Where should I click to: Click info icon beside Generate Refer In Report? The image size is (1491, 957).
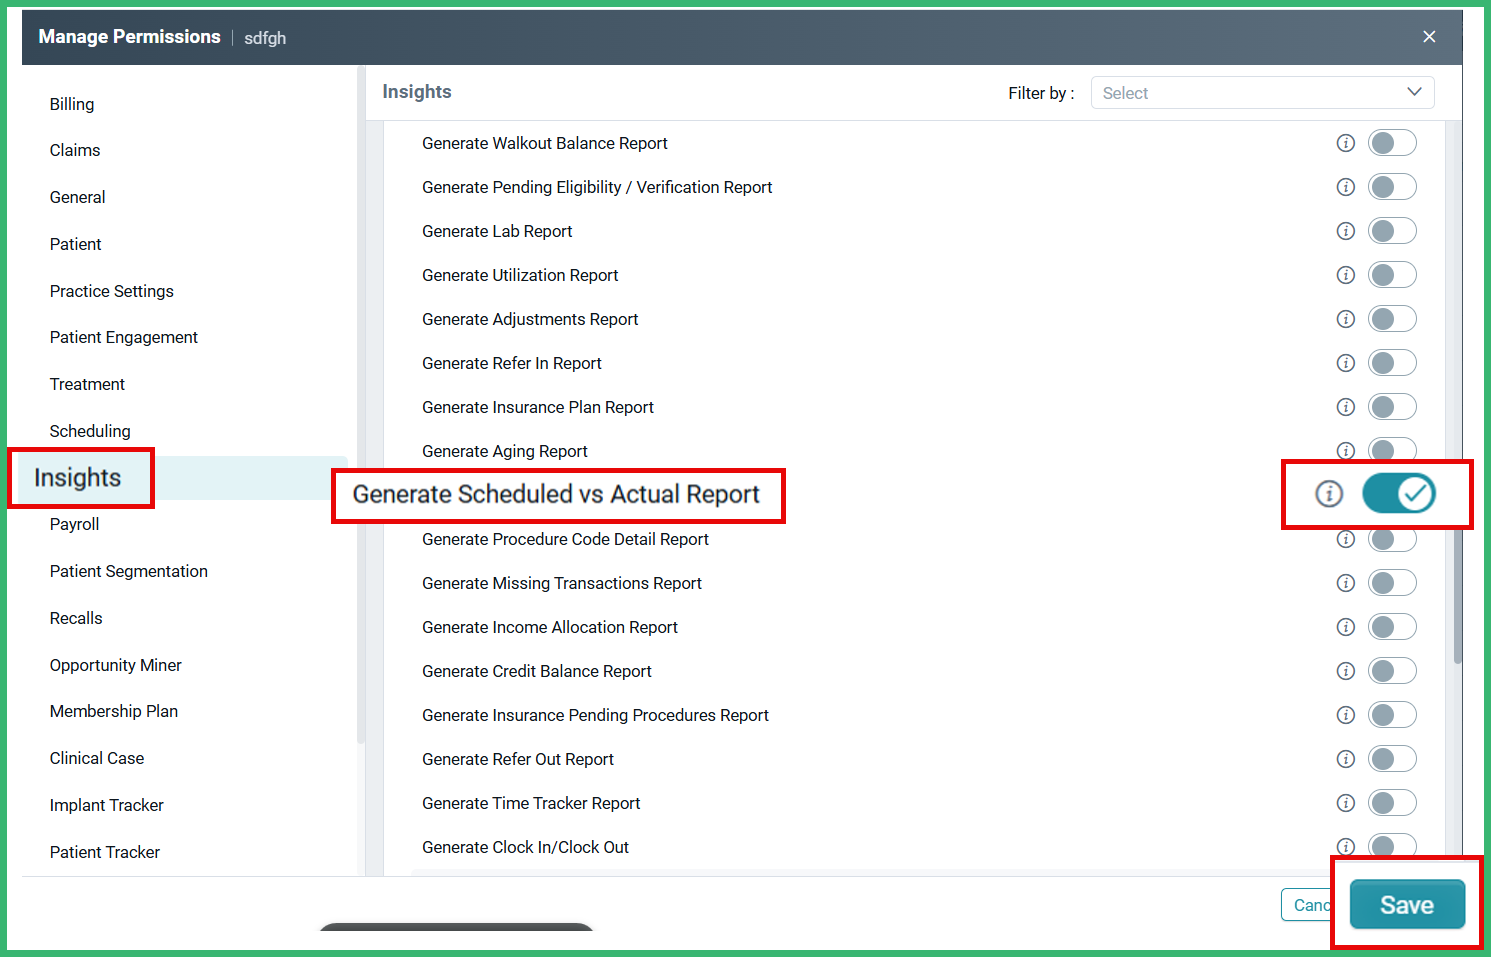click(x=1345, y=362)
